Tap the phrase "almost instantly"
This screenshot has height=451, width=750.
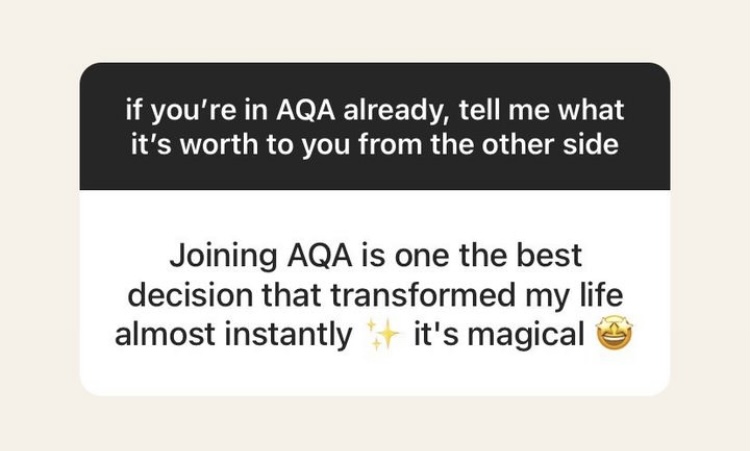pyautogui.click(x=232, y=336)
